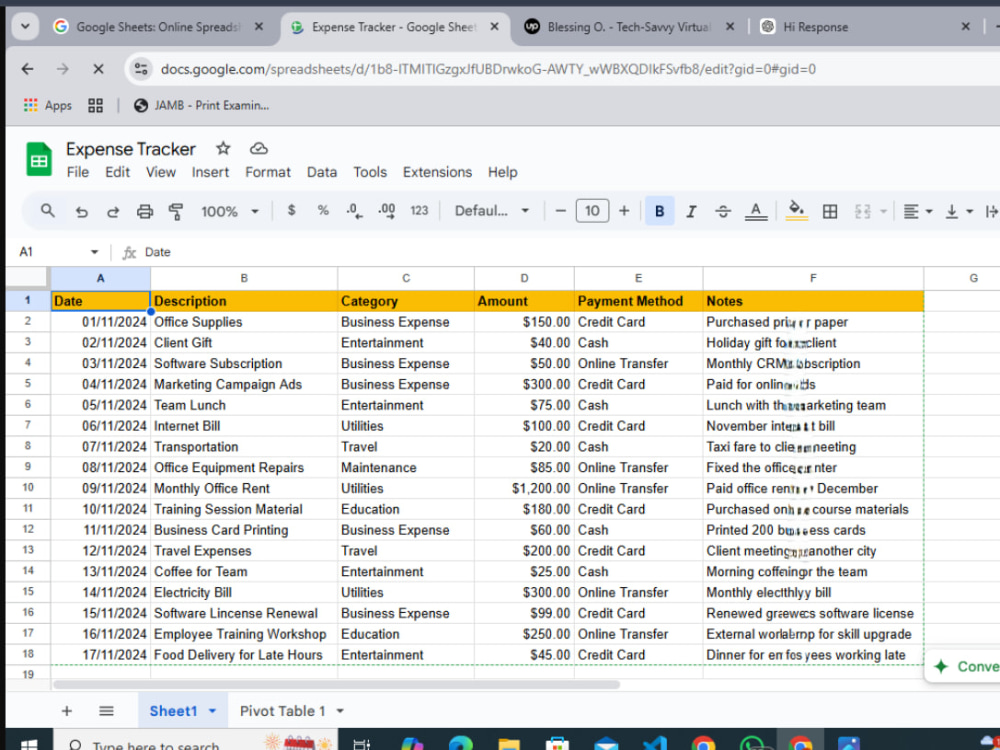Add a new sheet

coord(66,710)
